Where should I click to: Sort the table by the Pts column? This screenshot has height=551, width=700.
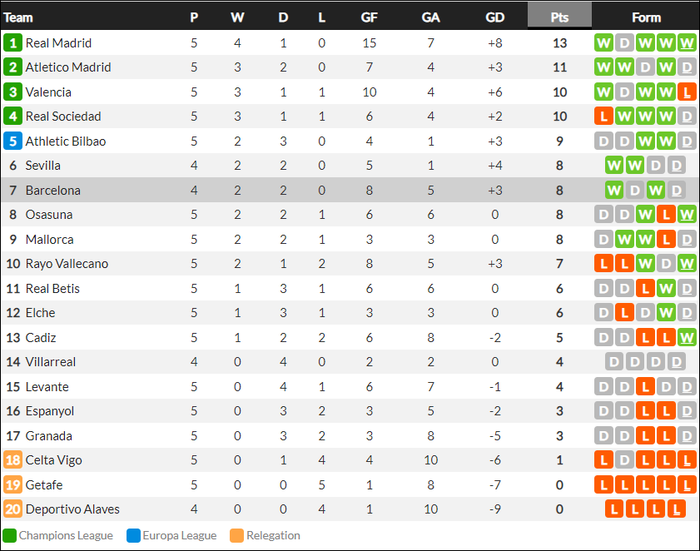559,17
